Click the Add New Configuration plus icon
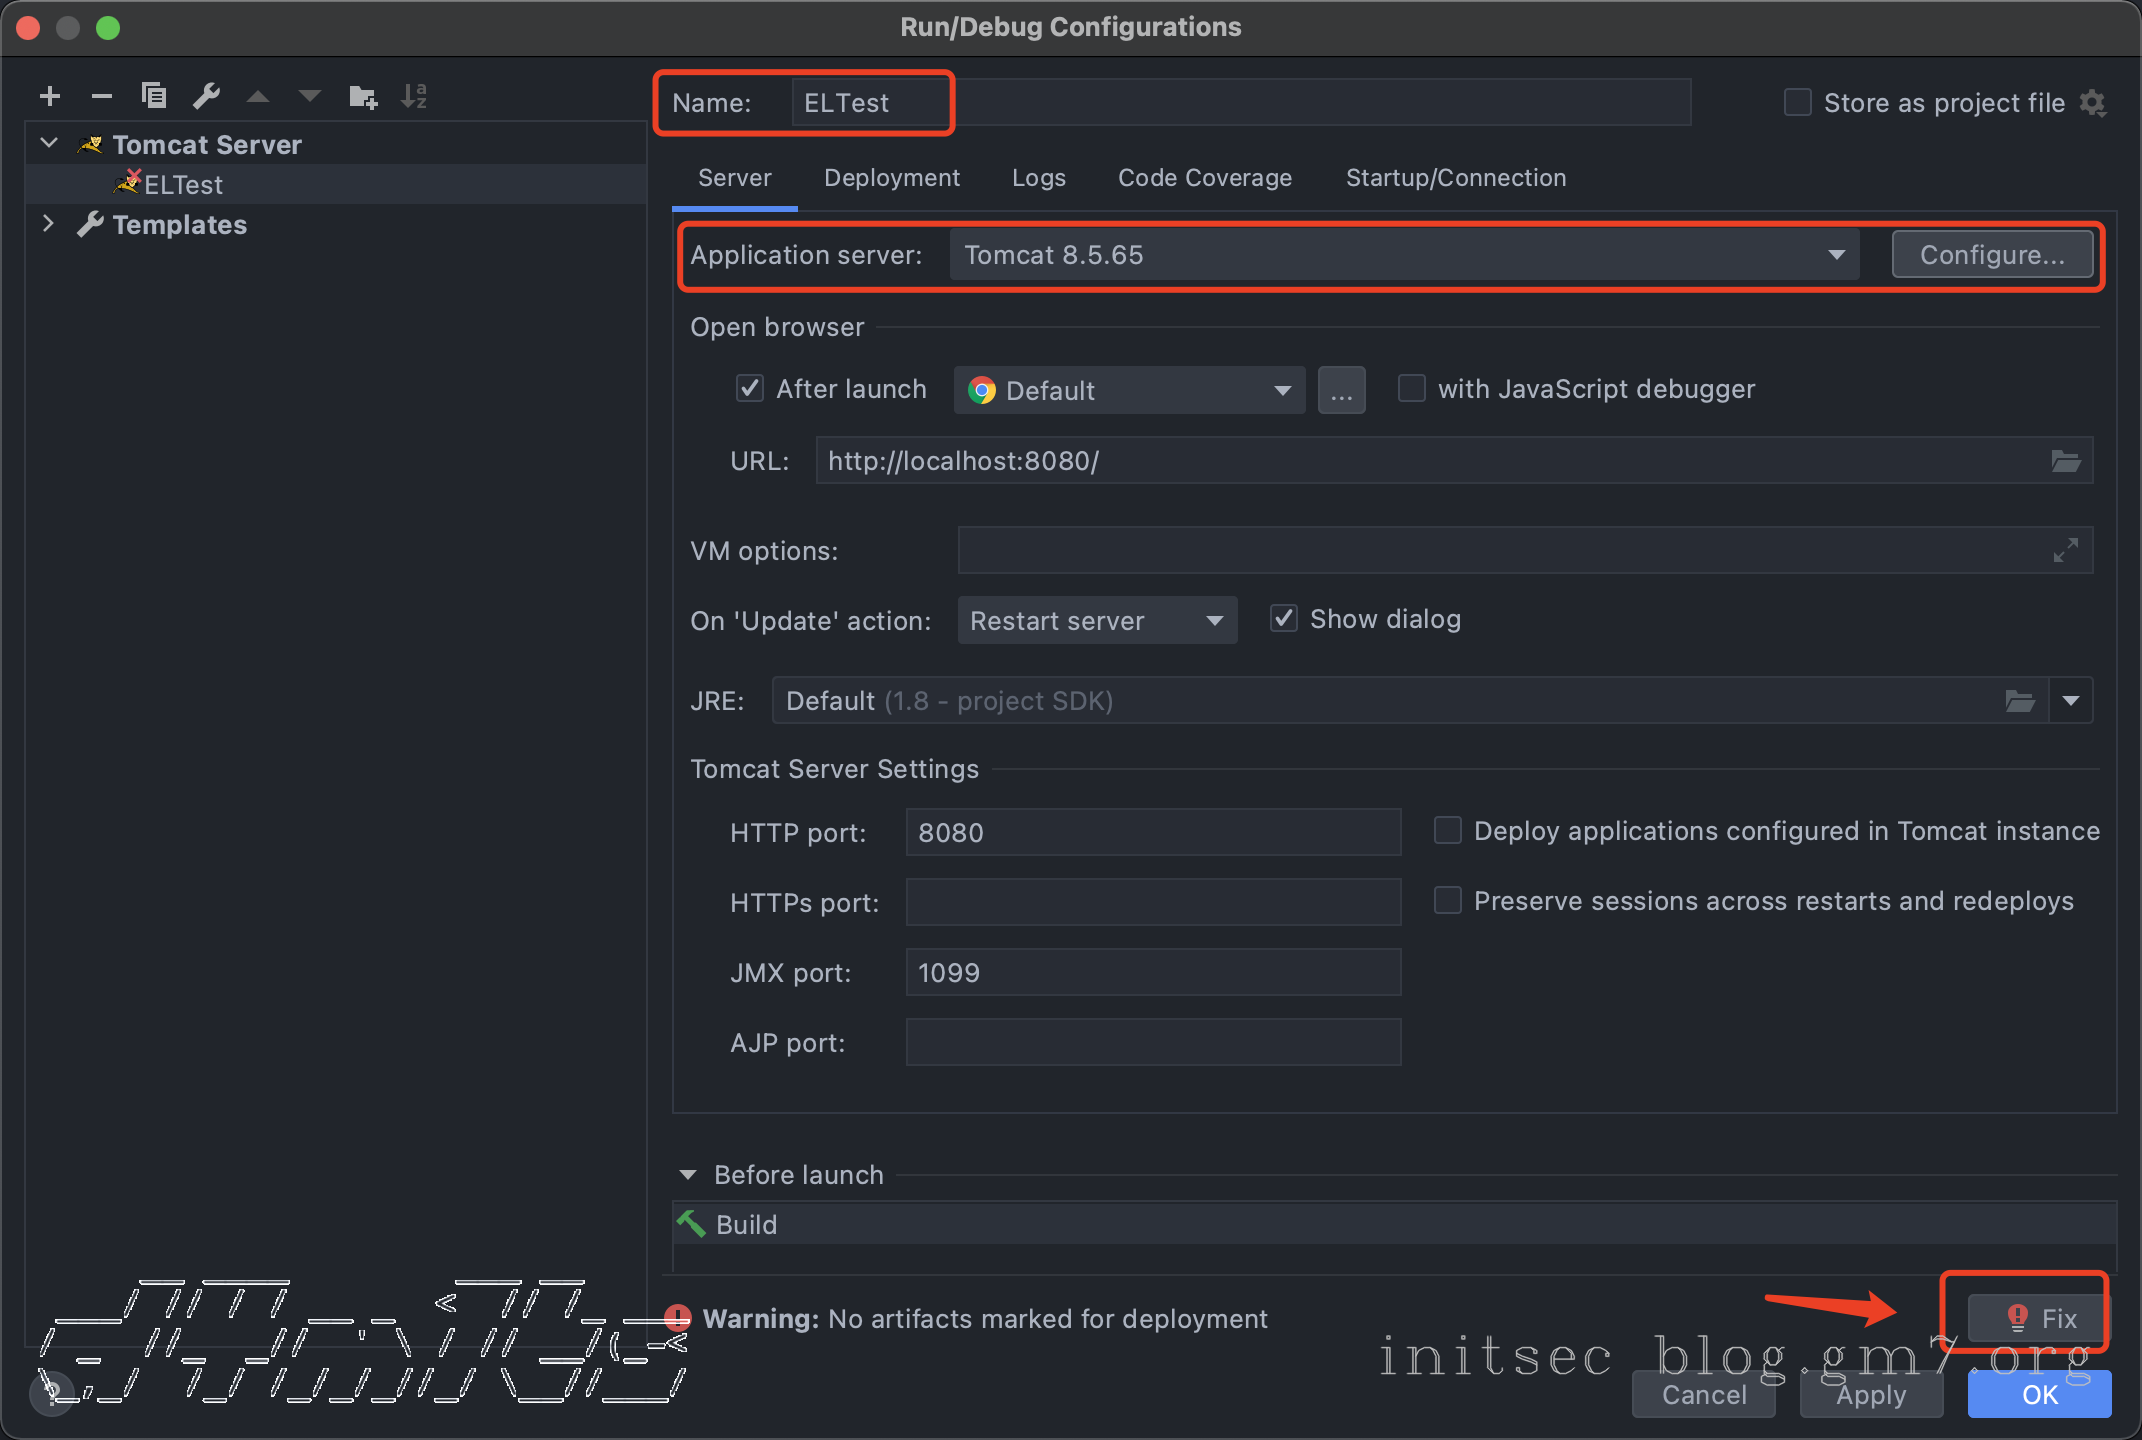This screenshot has height=1440, width=2142. (x=50, y=96)
